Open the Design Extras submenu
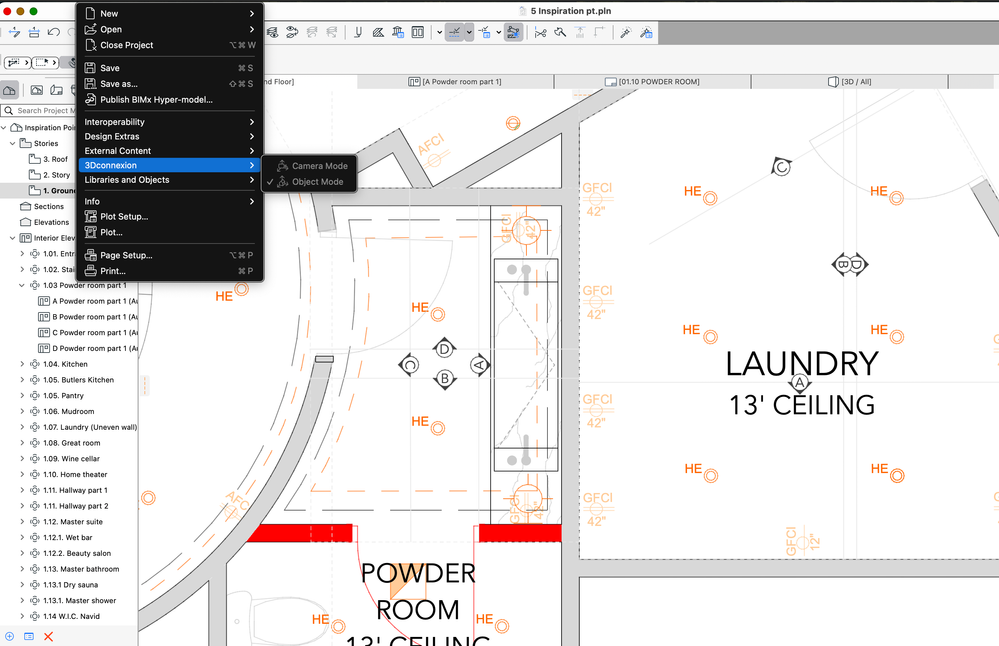Image resolution: width=999 pixels, height=646 pixels. click(x=169, y=136)
